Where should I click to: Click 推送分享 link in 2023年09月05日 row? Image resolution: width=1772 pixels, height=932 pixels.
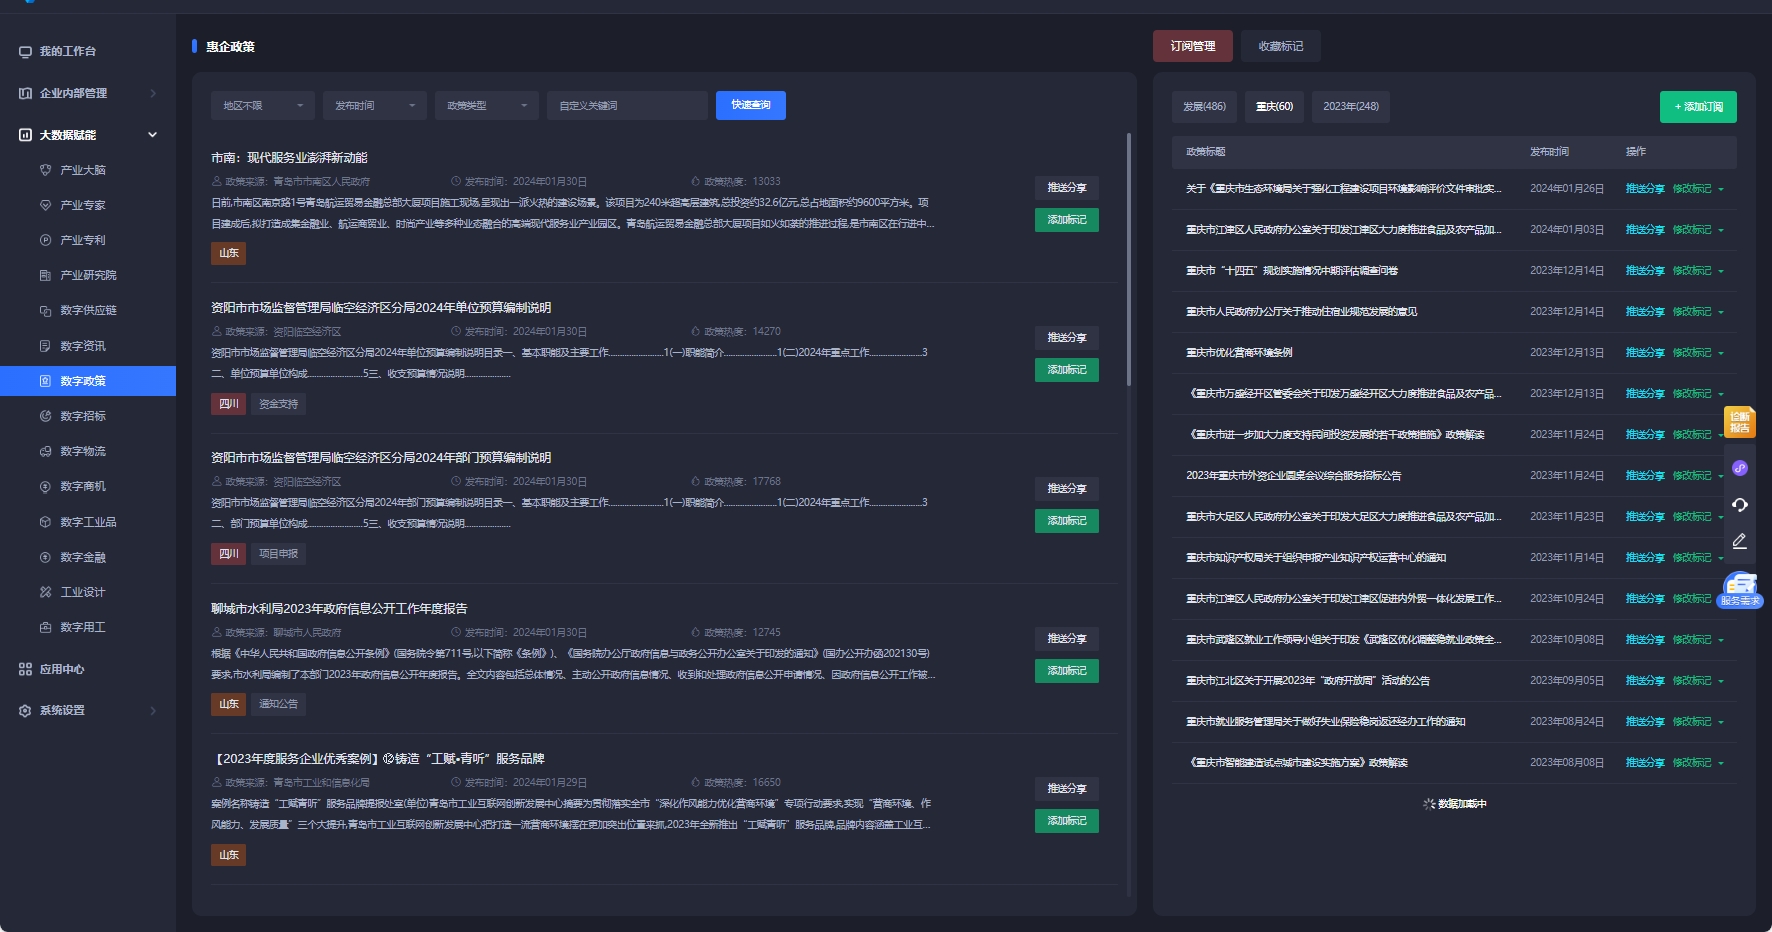(x=1645, y=681)
